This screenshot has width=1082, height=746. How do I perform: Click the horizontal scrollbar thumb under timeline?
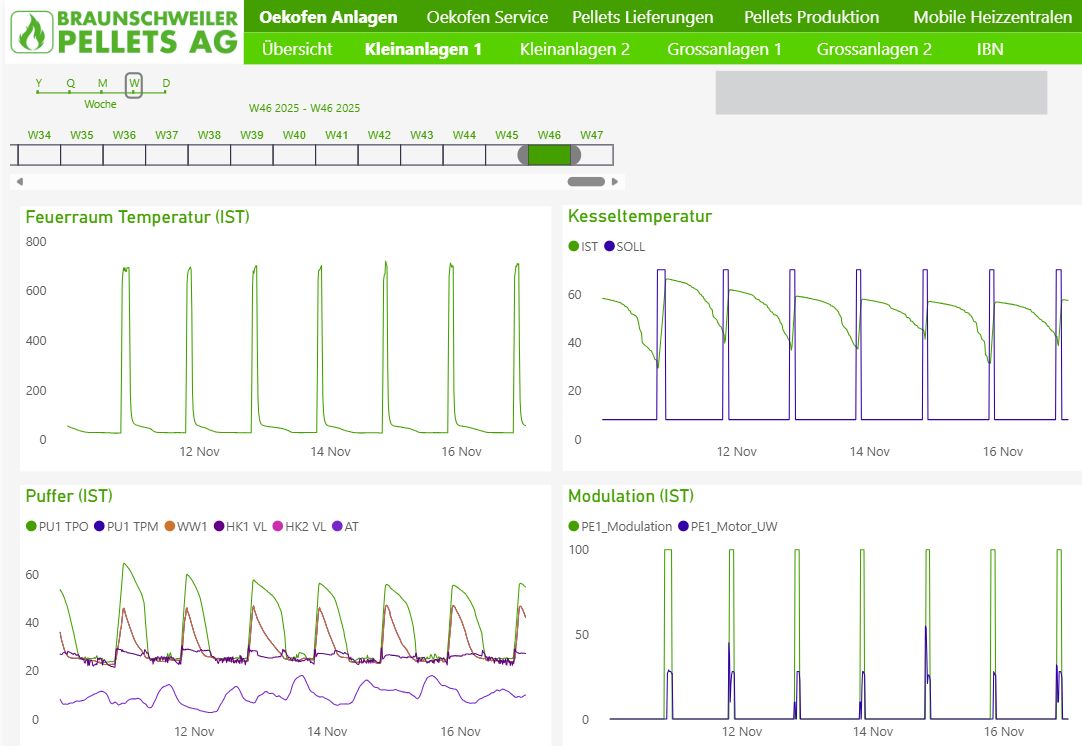(586, 182)
